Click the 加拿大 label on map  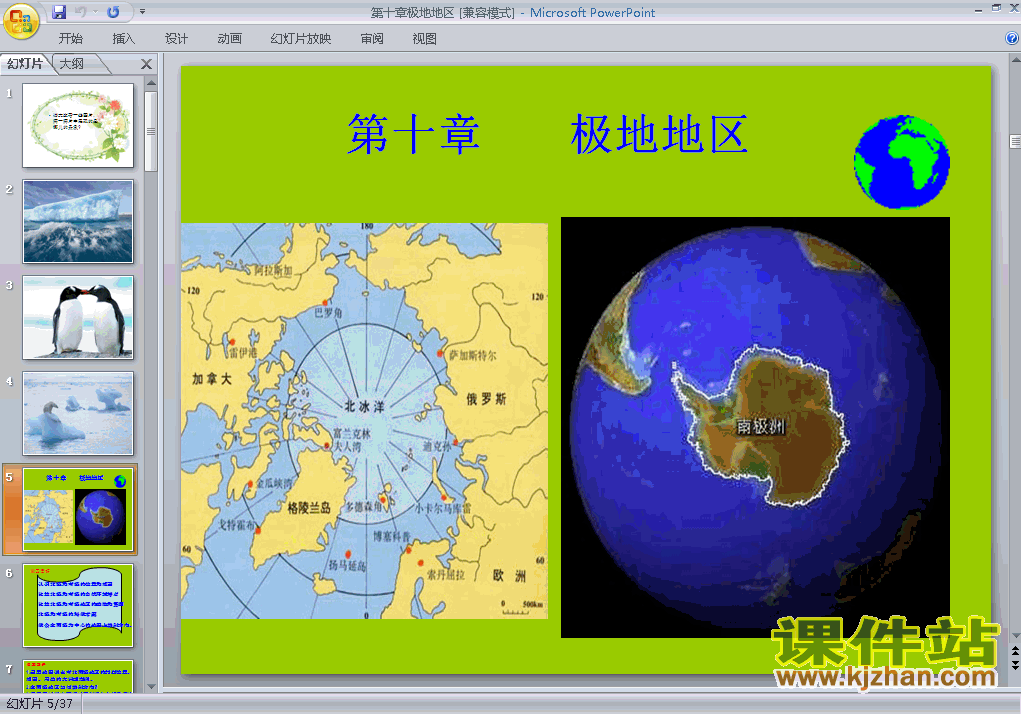(212, 379)
